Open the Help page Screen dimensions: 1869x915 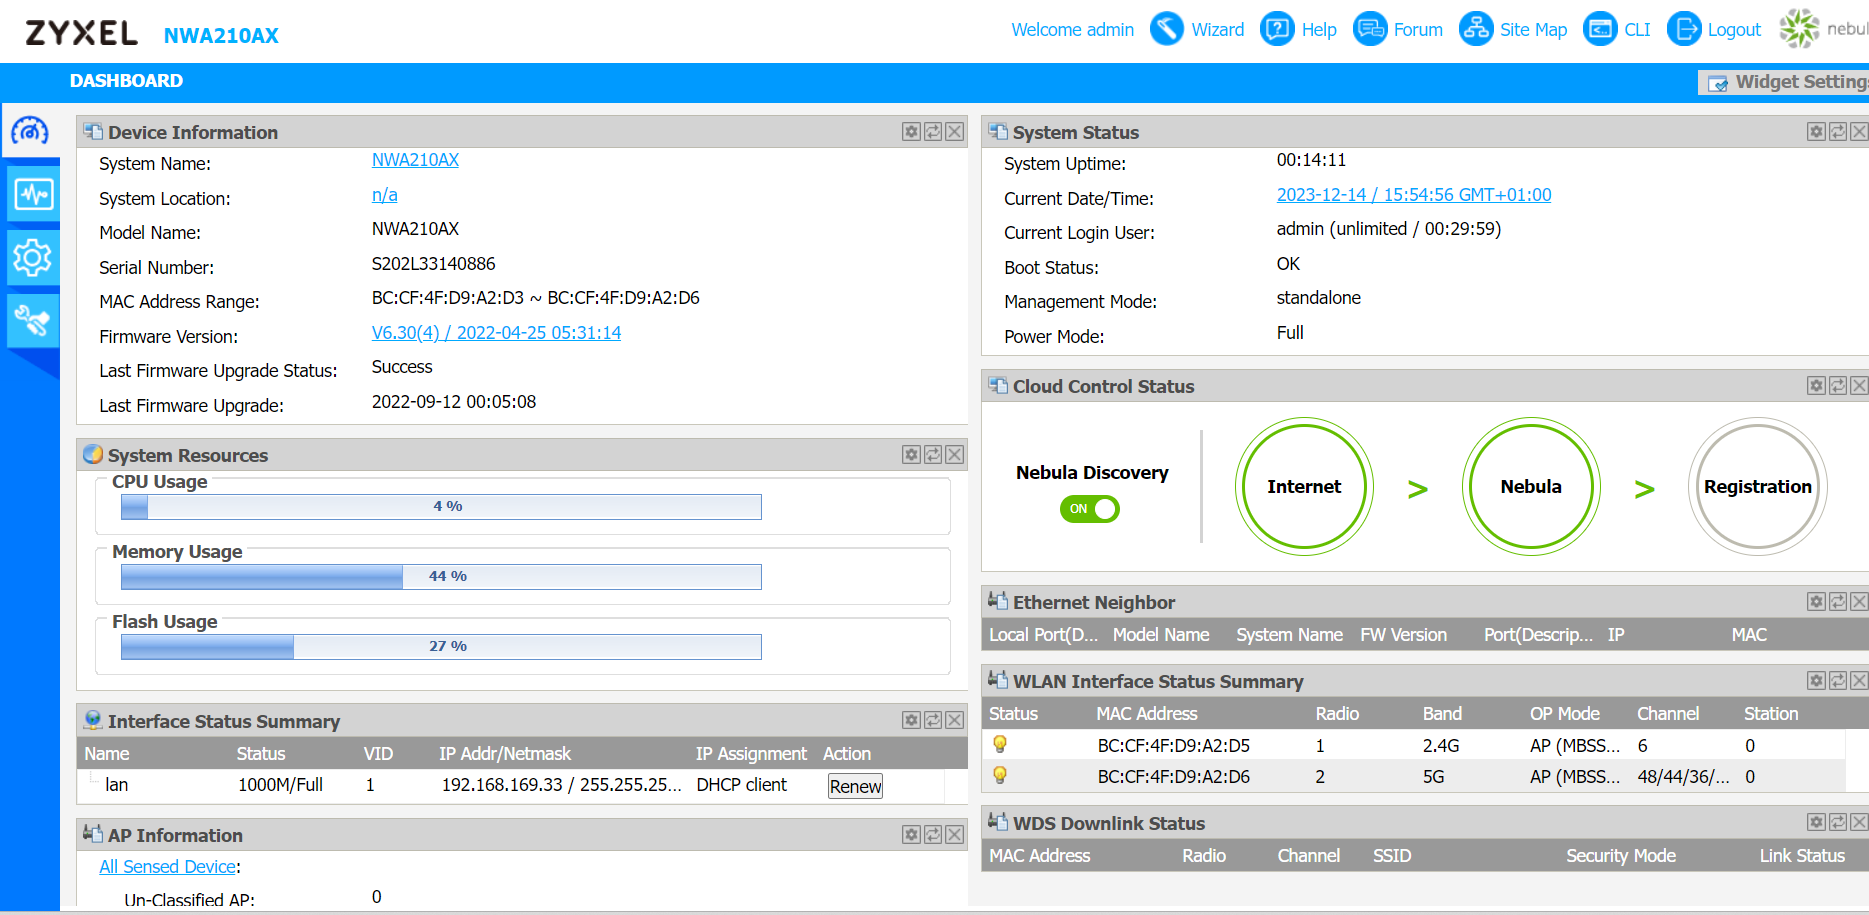1298,29
